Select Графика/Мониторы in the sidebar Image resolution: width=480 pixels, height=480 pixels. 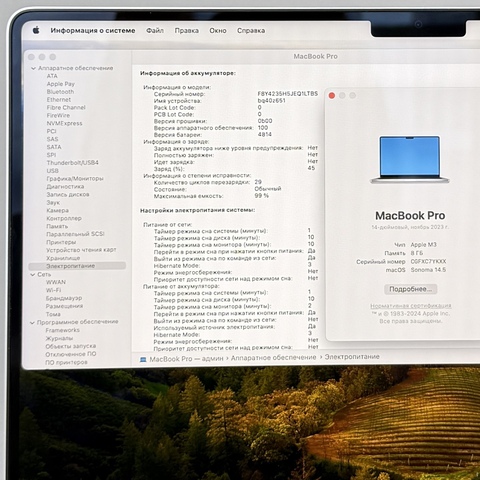75,179
